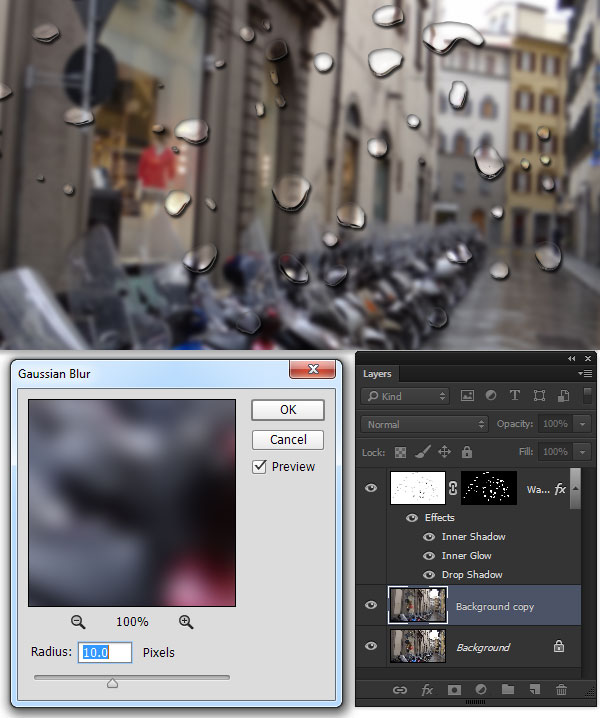Click the create new group folder icon
Image resolution: width=600 pixels, height=718 pixels.
(x=508, y=690)
